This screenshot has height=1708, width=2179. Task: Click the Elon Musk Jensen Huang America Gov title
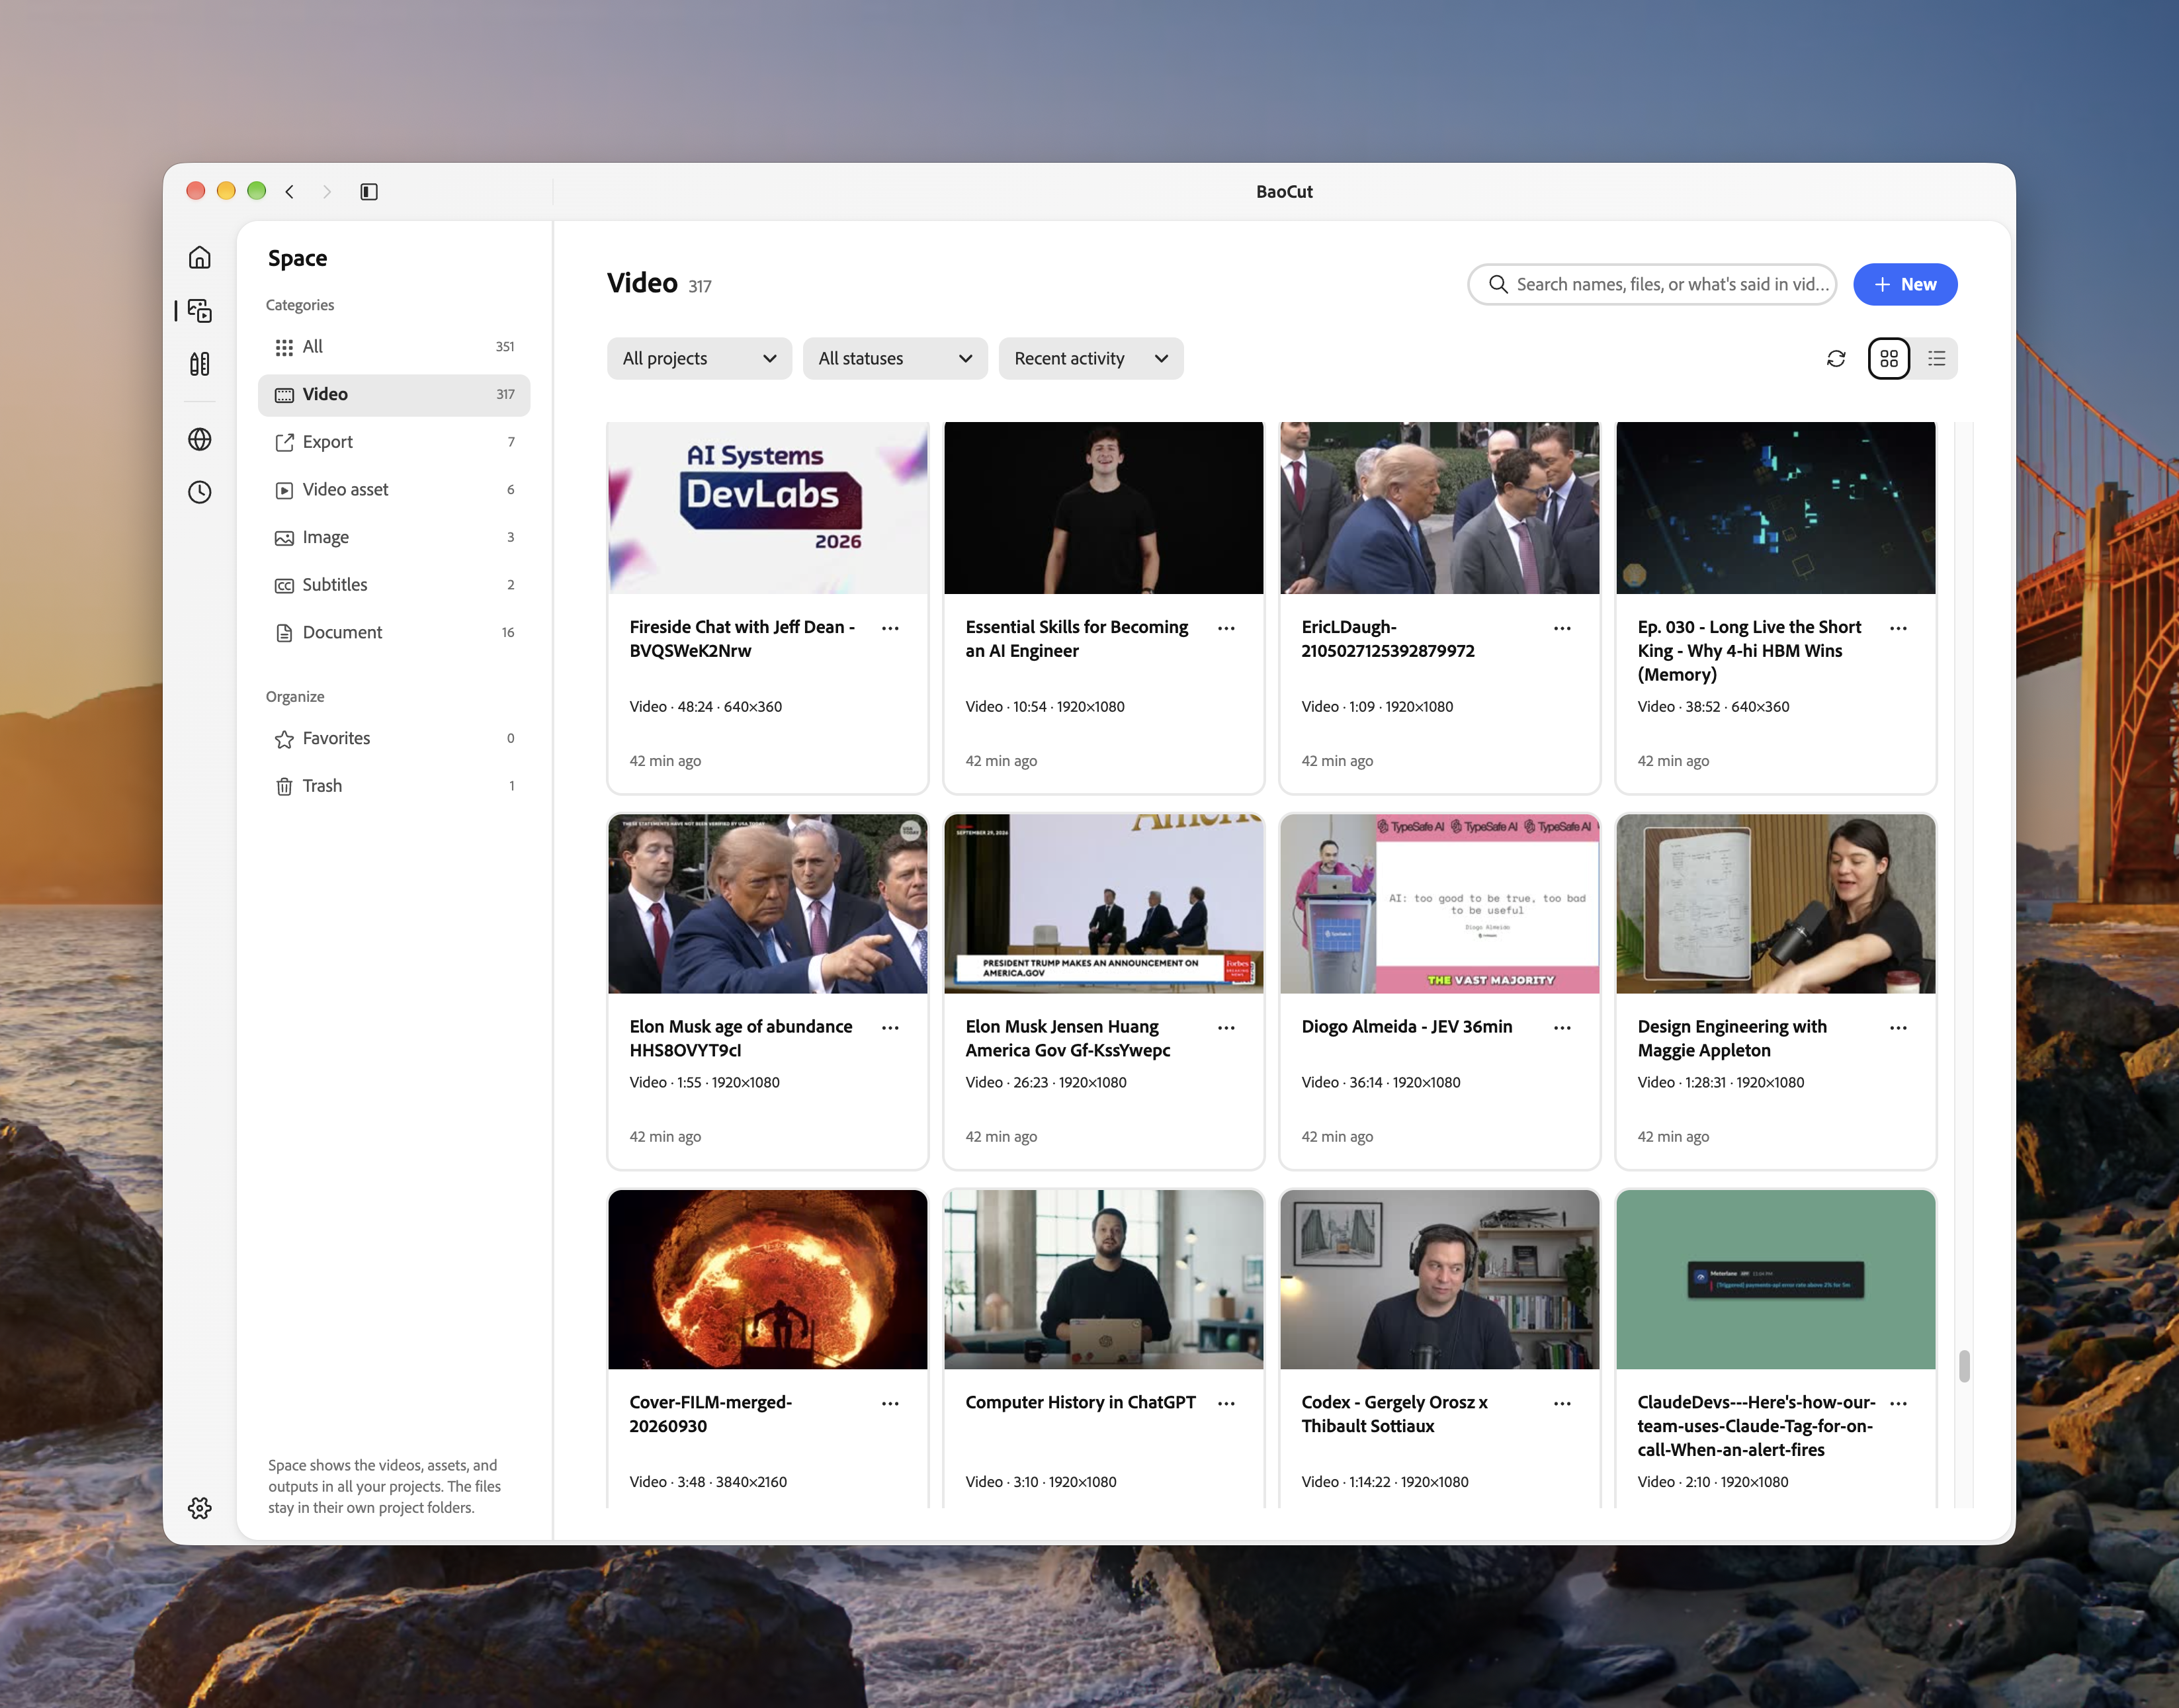click(x=1068, y=1038)
